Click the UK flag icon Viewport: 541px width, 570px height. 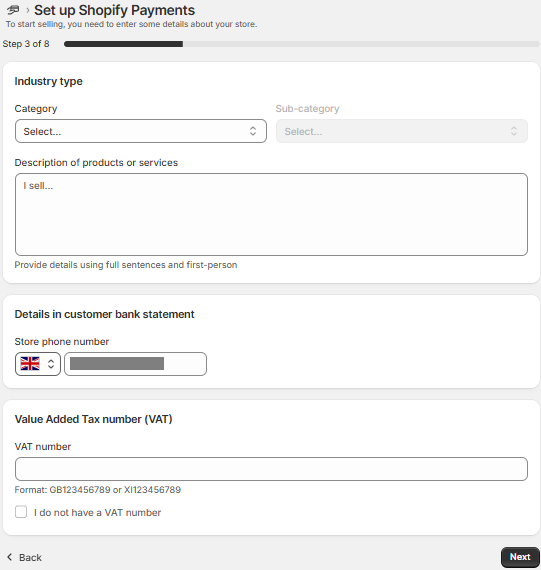click(30, 364)
